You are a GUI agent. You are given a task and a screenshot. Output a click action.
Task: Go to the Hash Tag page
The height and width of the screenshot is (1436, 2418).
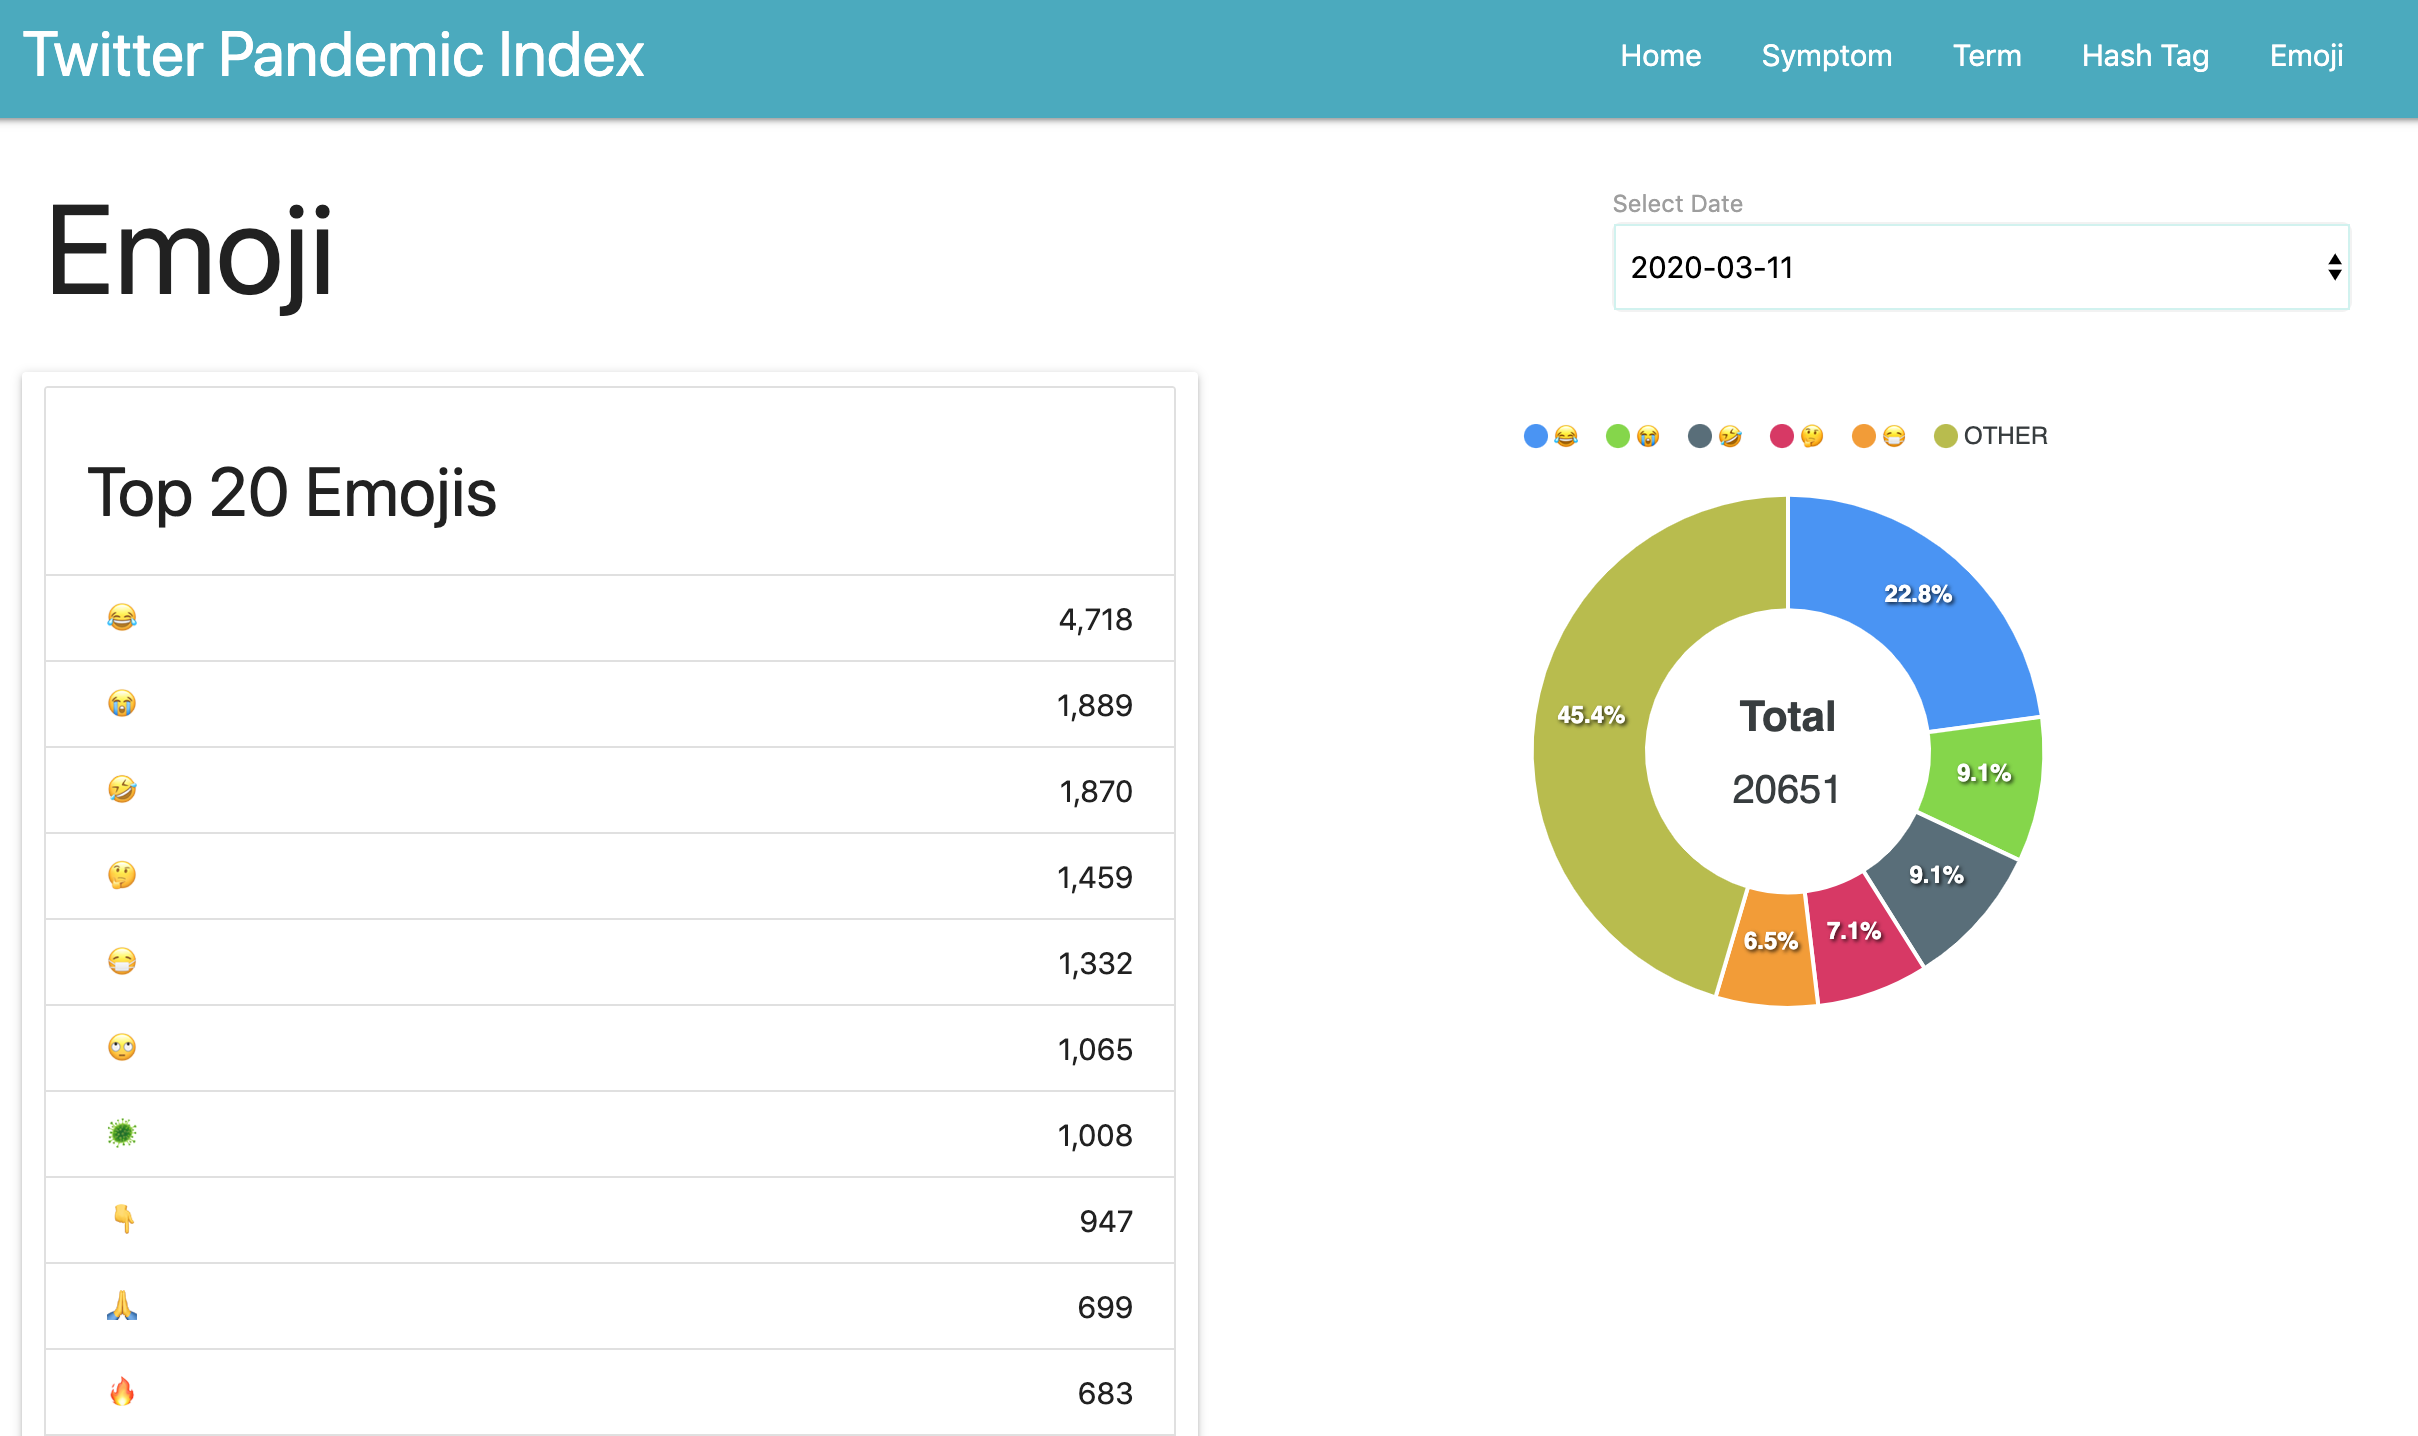2145,56
